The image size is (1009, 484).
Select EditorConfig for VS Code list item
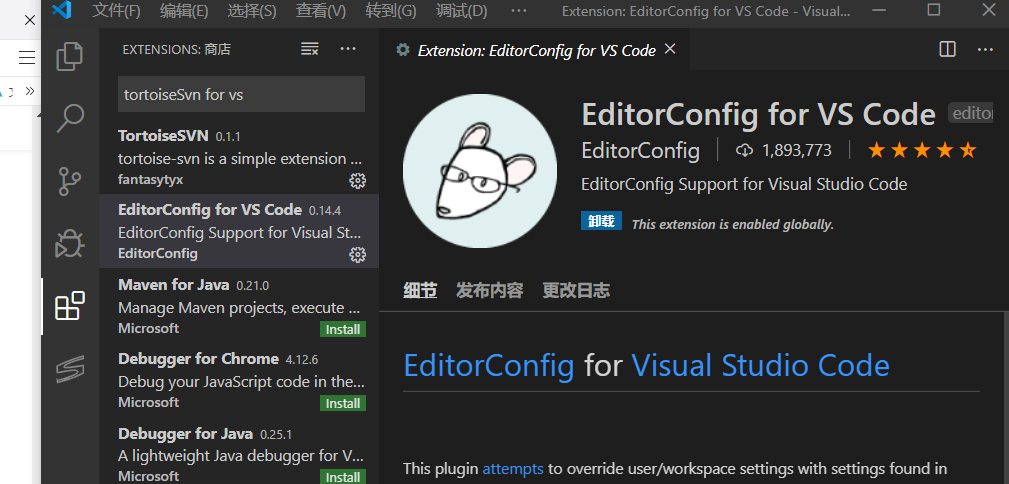(x=239, y=231)
